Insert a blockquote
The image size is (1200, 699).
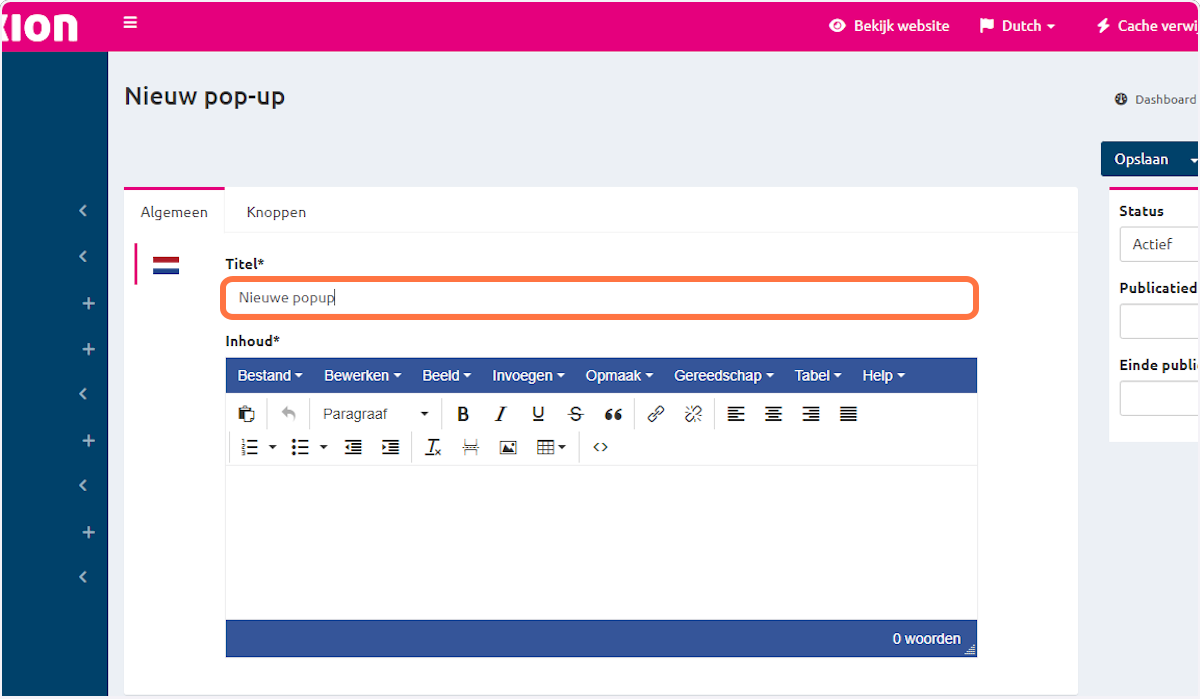[x=613, y=414]
